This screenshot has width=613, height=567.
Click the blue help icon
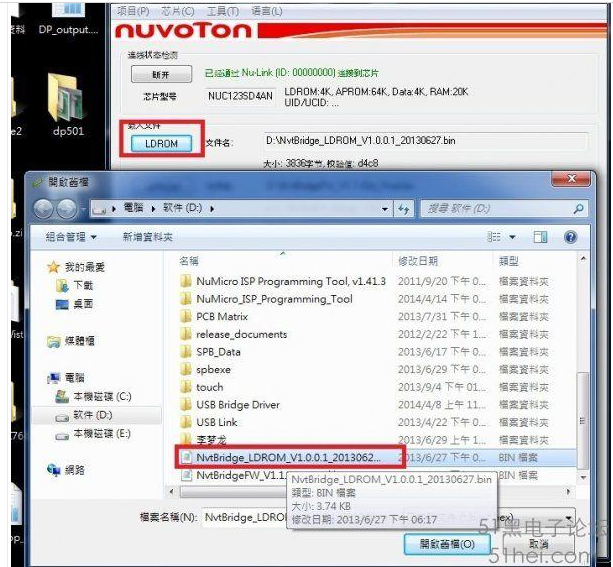(570, 237)
